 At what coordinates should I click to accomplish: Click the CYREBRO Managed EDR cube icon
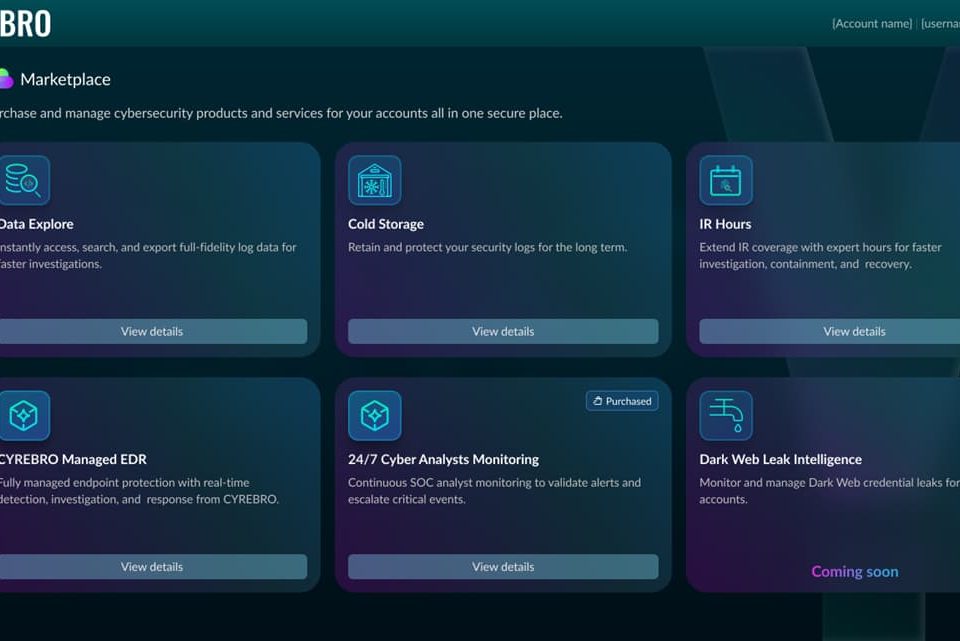[23, 416]
